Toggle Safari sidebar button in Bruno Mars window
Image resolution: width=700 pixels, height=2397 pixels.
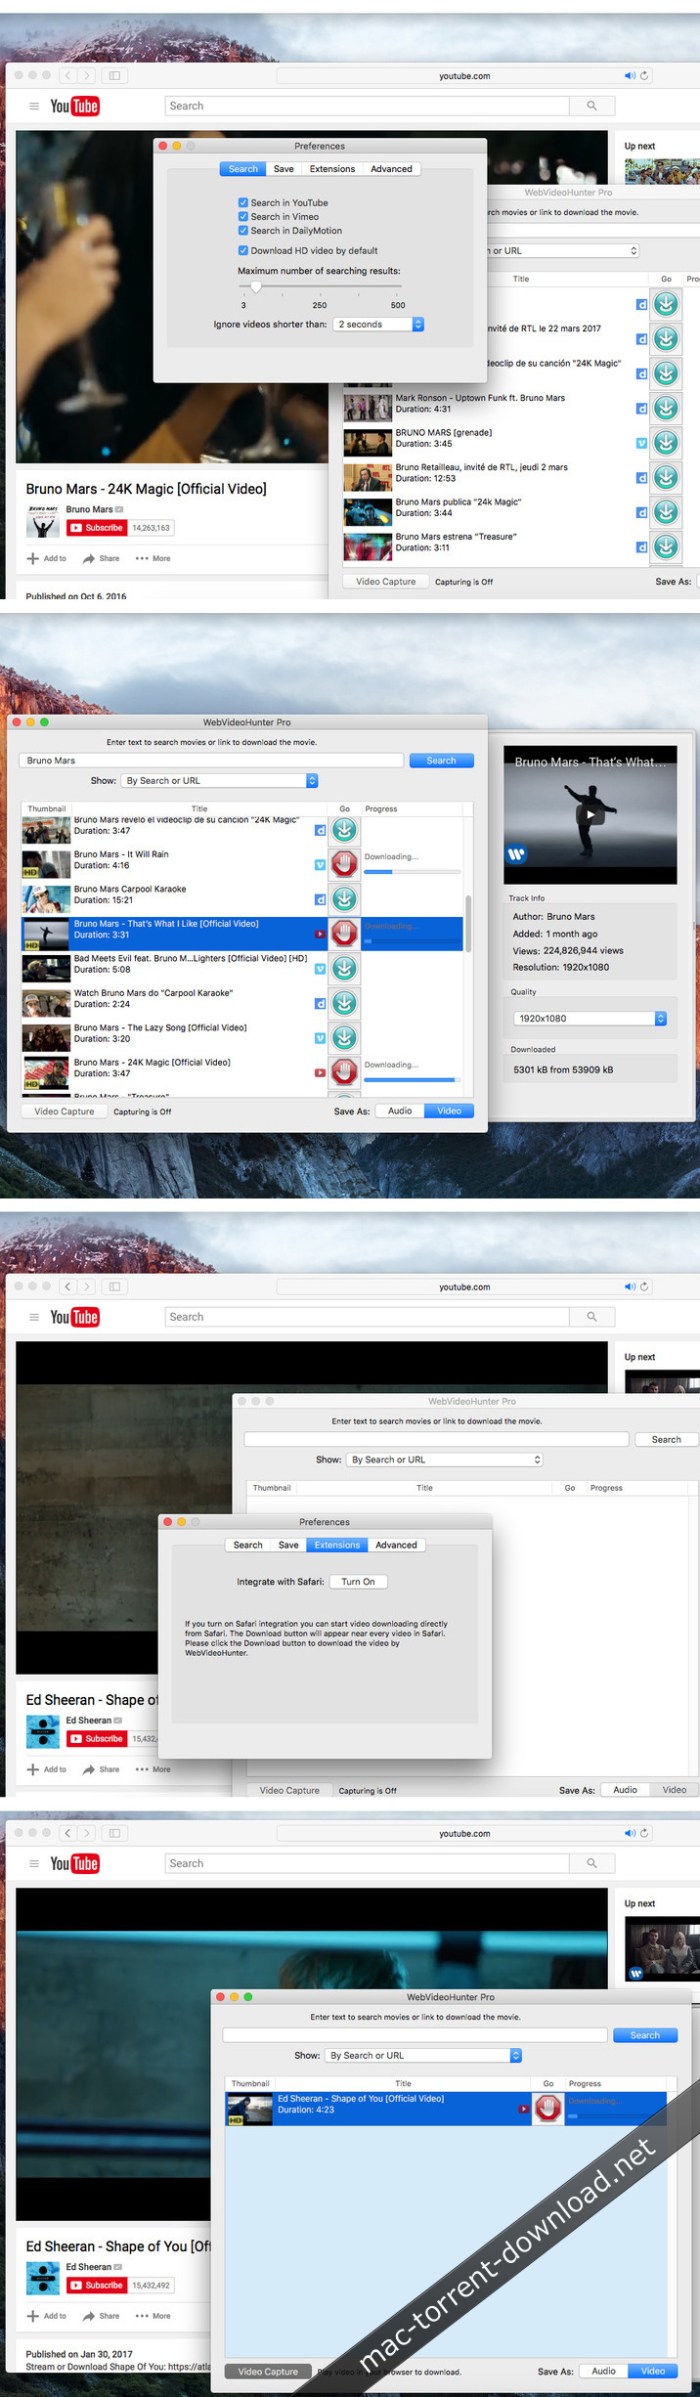pyautogui.click(x=115, y=75)
